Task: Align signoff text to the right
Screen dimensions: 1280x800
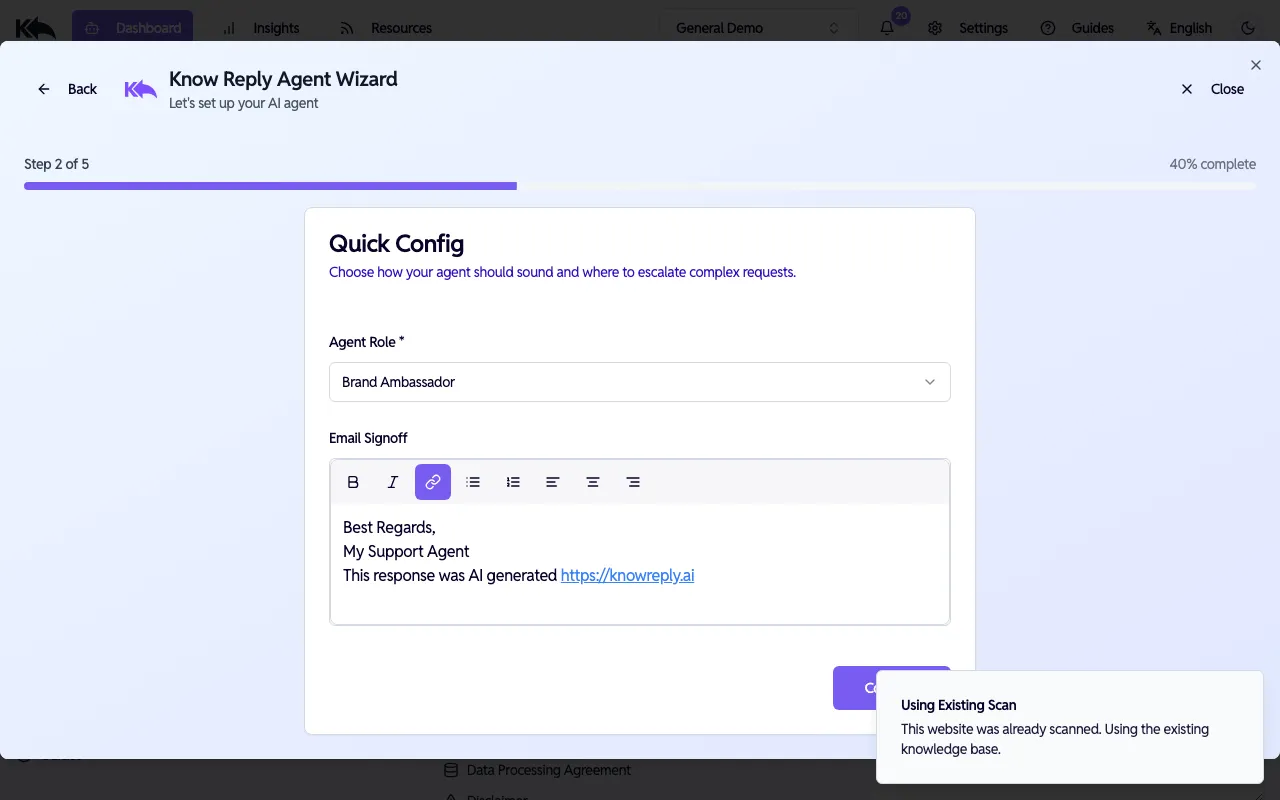Action: pos(632,482)
